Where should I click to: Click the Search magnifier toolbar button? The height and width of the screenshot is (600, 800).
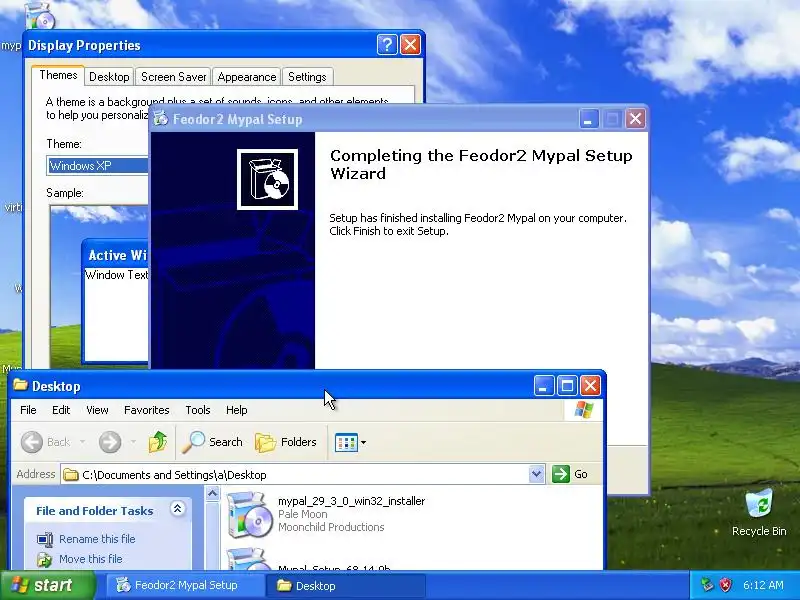213,442
